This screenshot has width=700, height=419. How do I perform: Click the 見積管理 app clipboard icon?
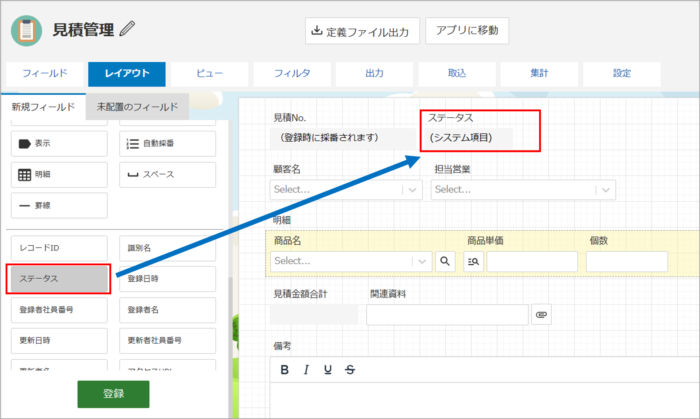(26, 30)
